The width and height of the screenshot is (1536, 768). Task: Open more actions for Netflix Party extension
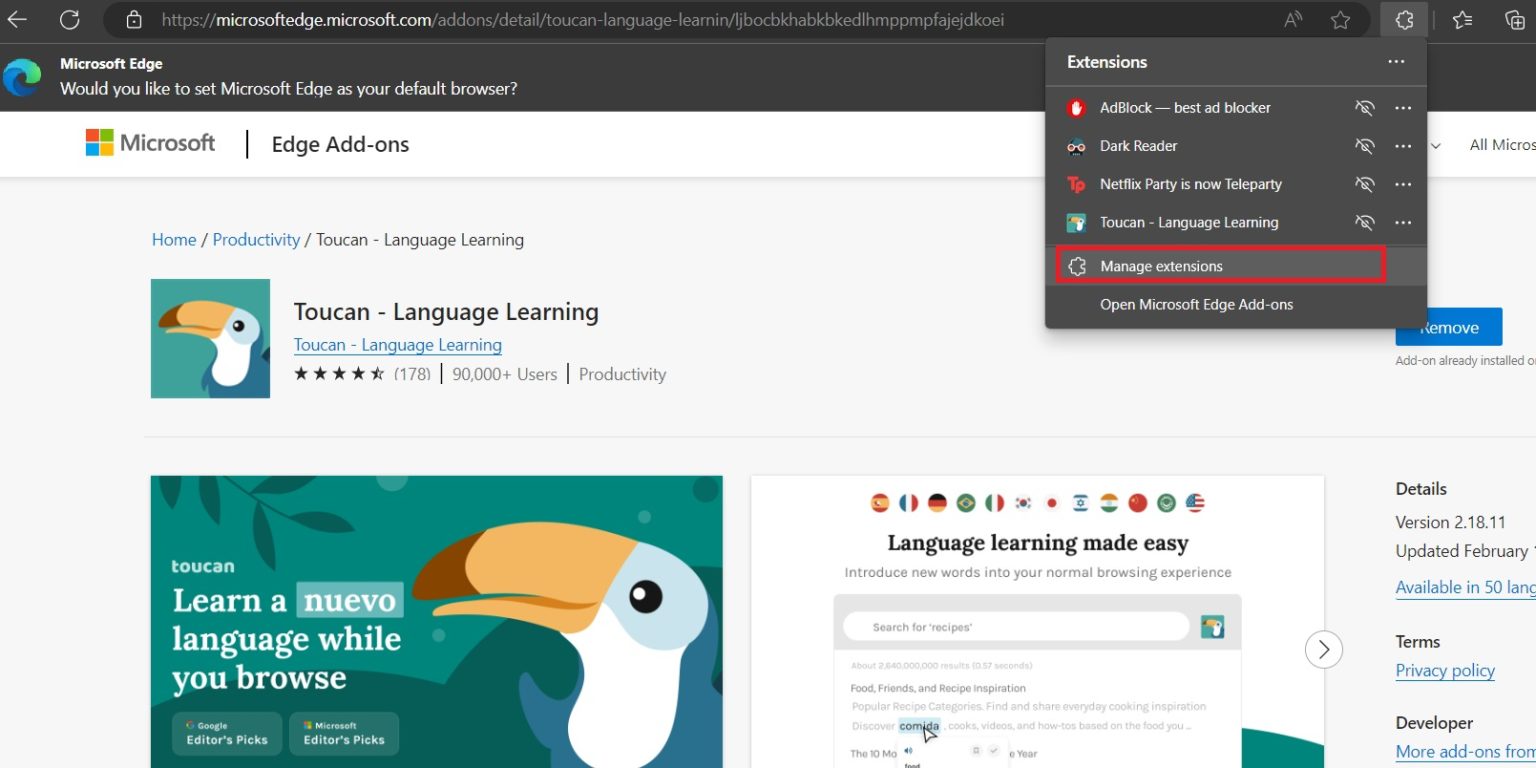point(1403,184)
